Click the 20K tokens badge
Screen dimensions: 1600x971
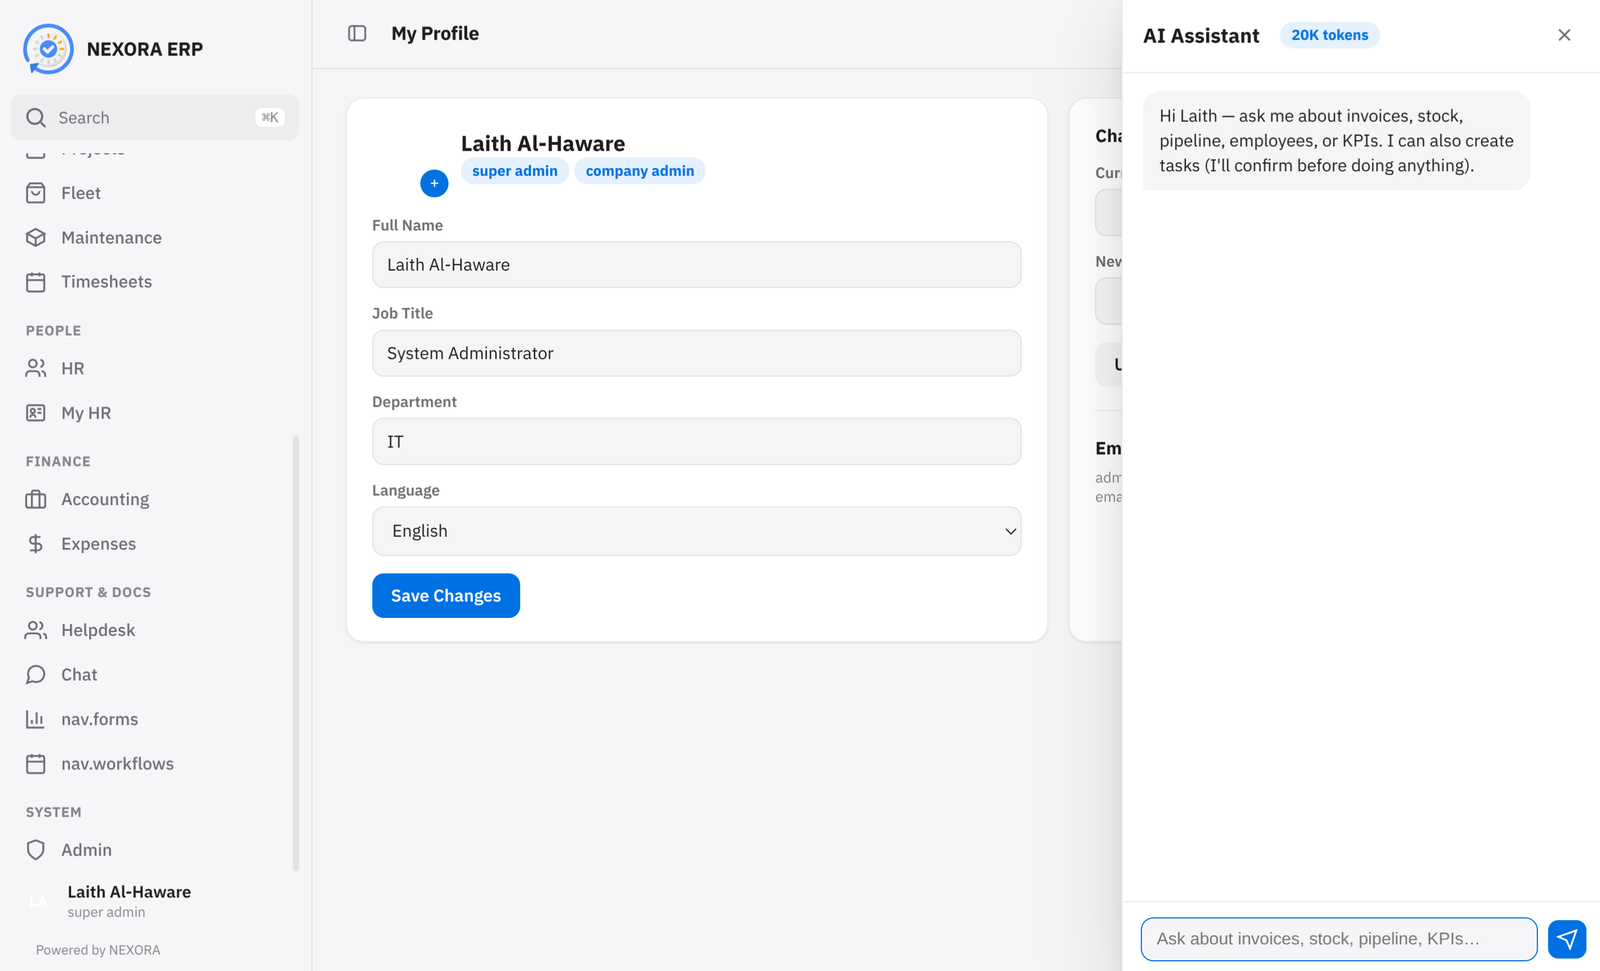[x=1330, y=35]
